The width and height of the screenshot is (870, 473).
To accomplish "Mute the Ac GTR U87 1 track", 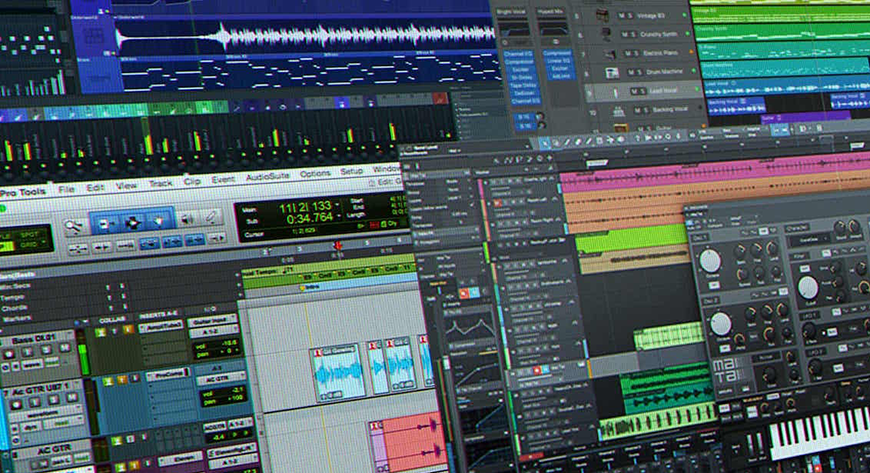I will [72, 397].
